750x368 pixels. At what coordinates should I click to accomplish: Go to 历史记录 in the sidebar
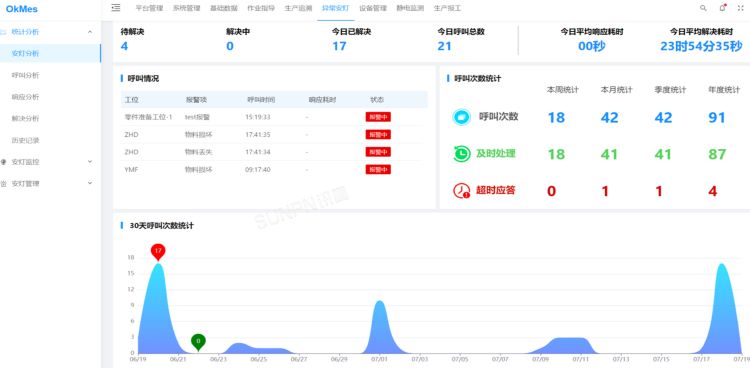pos(25,141)
